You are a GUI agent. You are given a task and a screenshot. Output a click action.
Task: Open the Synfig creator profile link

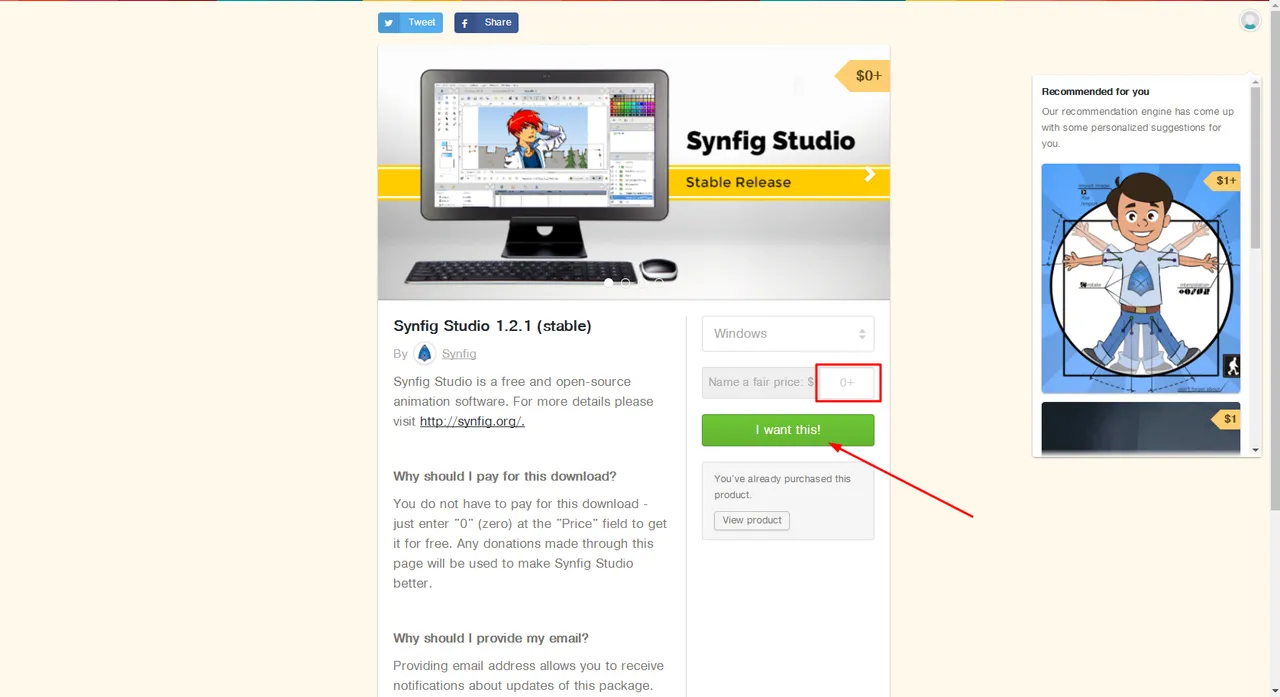(x=459, y=354)
